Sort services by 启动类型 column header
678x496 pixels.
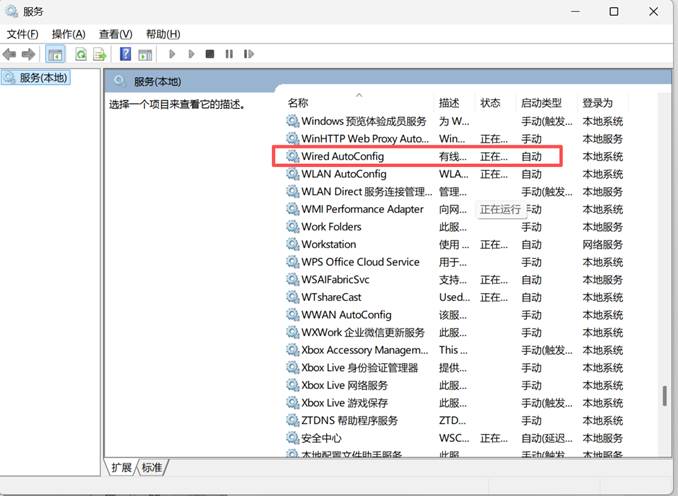[x=541, y=103]
